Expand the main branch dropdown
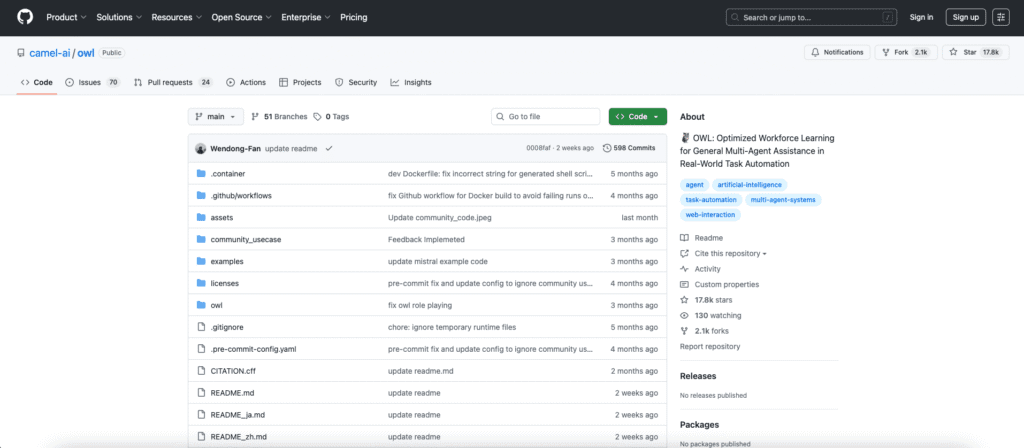 [216, 116]
